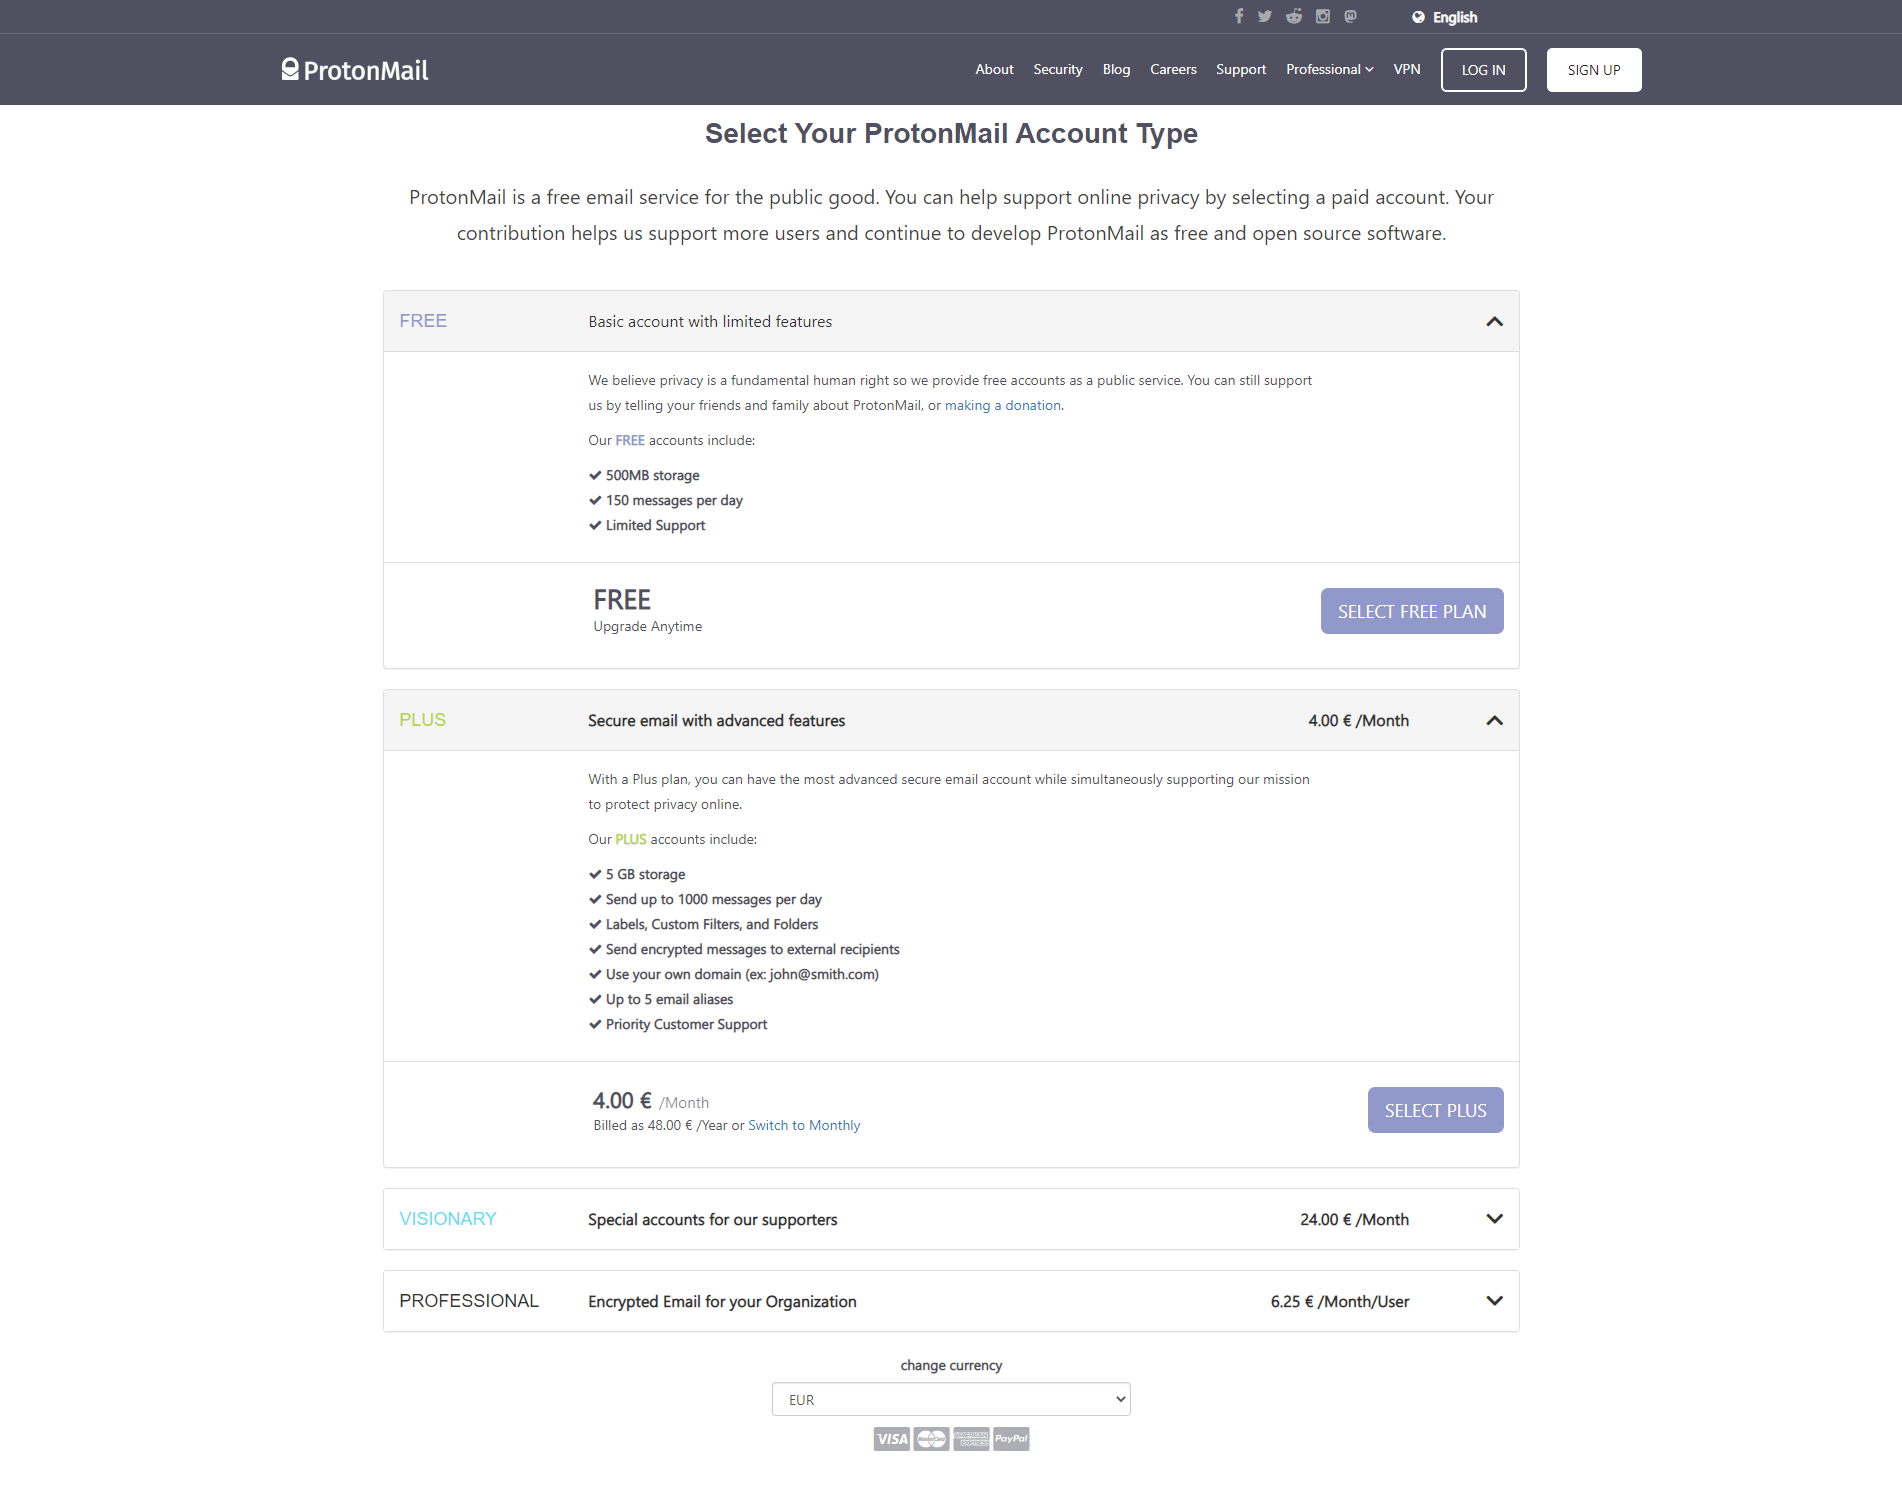The width and height of the screenshot is (1902, 1488).
Task: Open the About page
Action: pos(994,69)
